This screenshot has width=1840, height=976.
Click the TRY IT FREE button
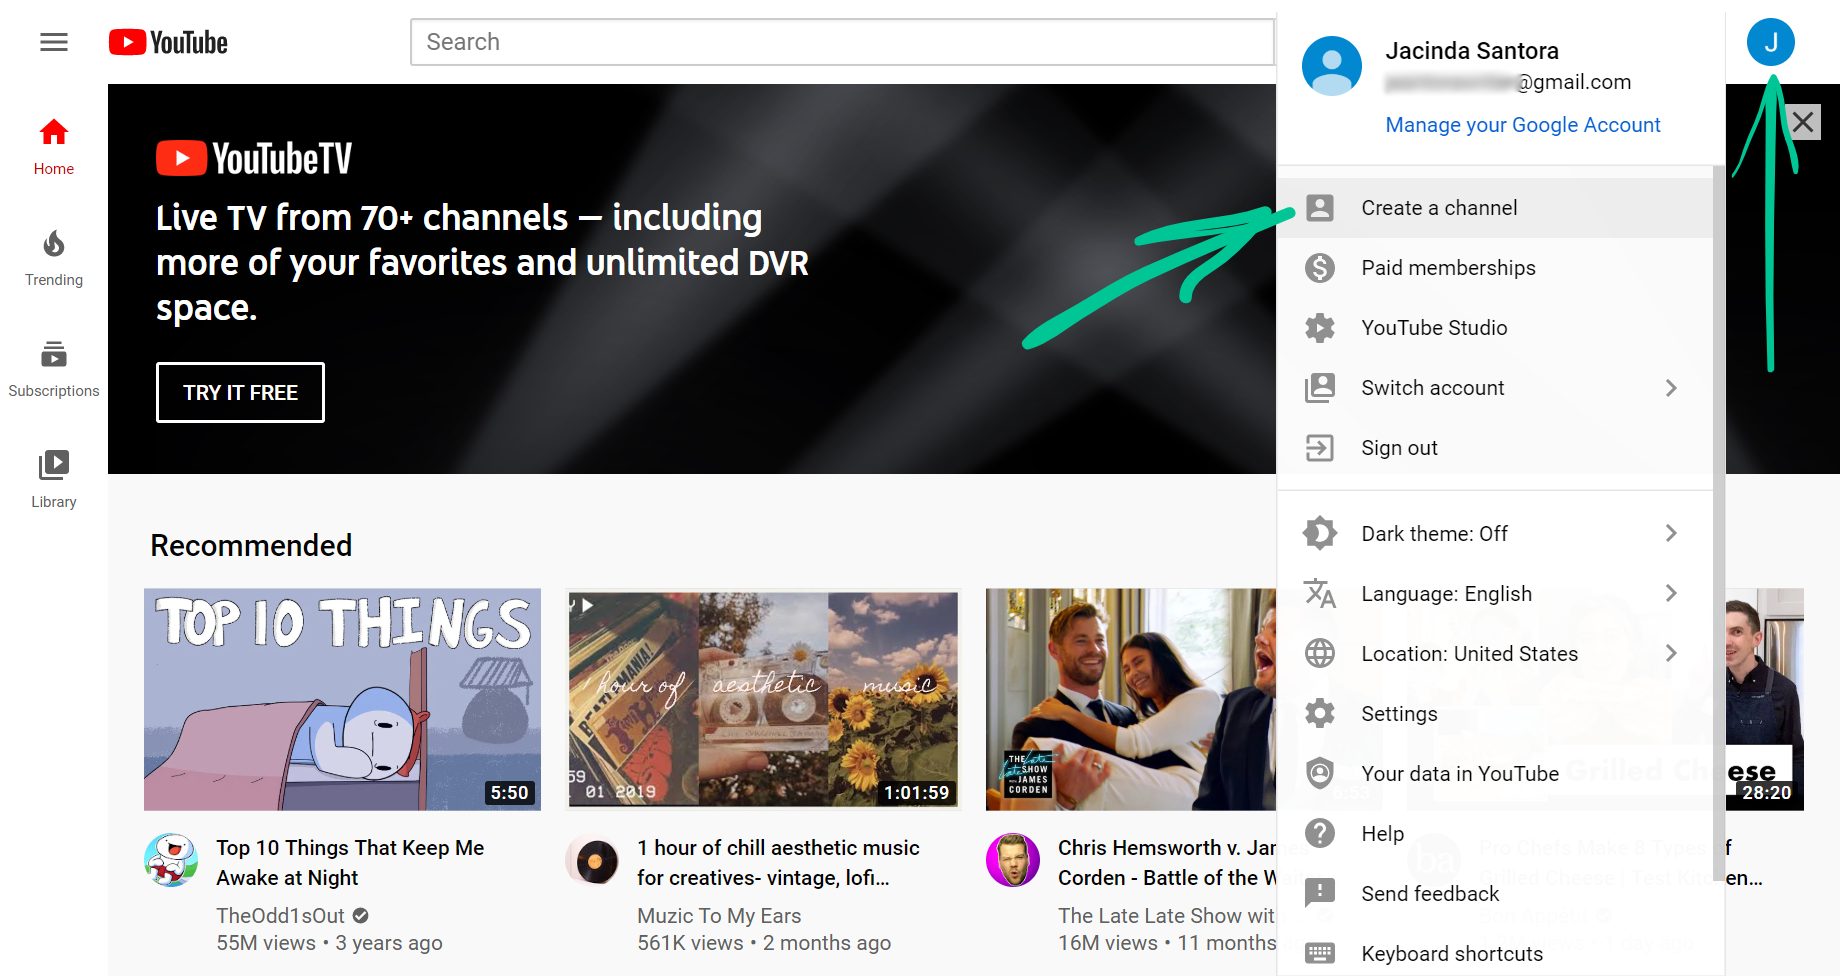point(240,392)
